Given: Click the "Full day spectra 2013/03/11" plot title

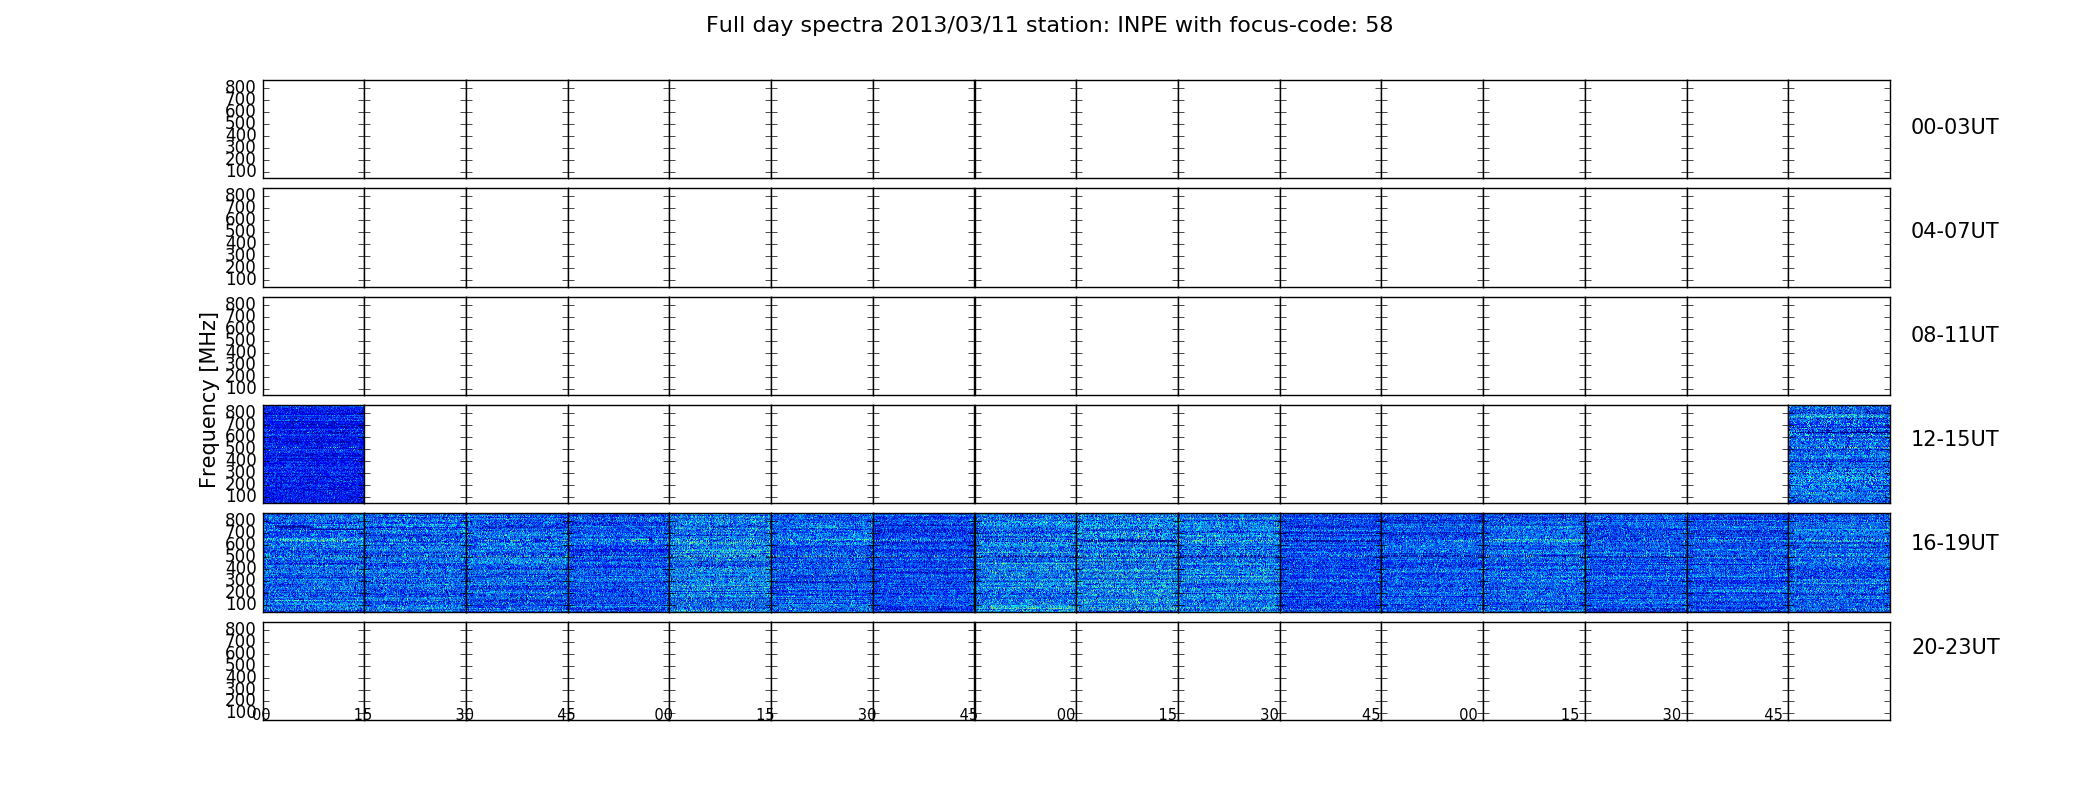Looking at the screenshot, I should (x=1049, y=25).
